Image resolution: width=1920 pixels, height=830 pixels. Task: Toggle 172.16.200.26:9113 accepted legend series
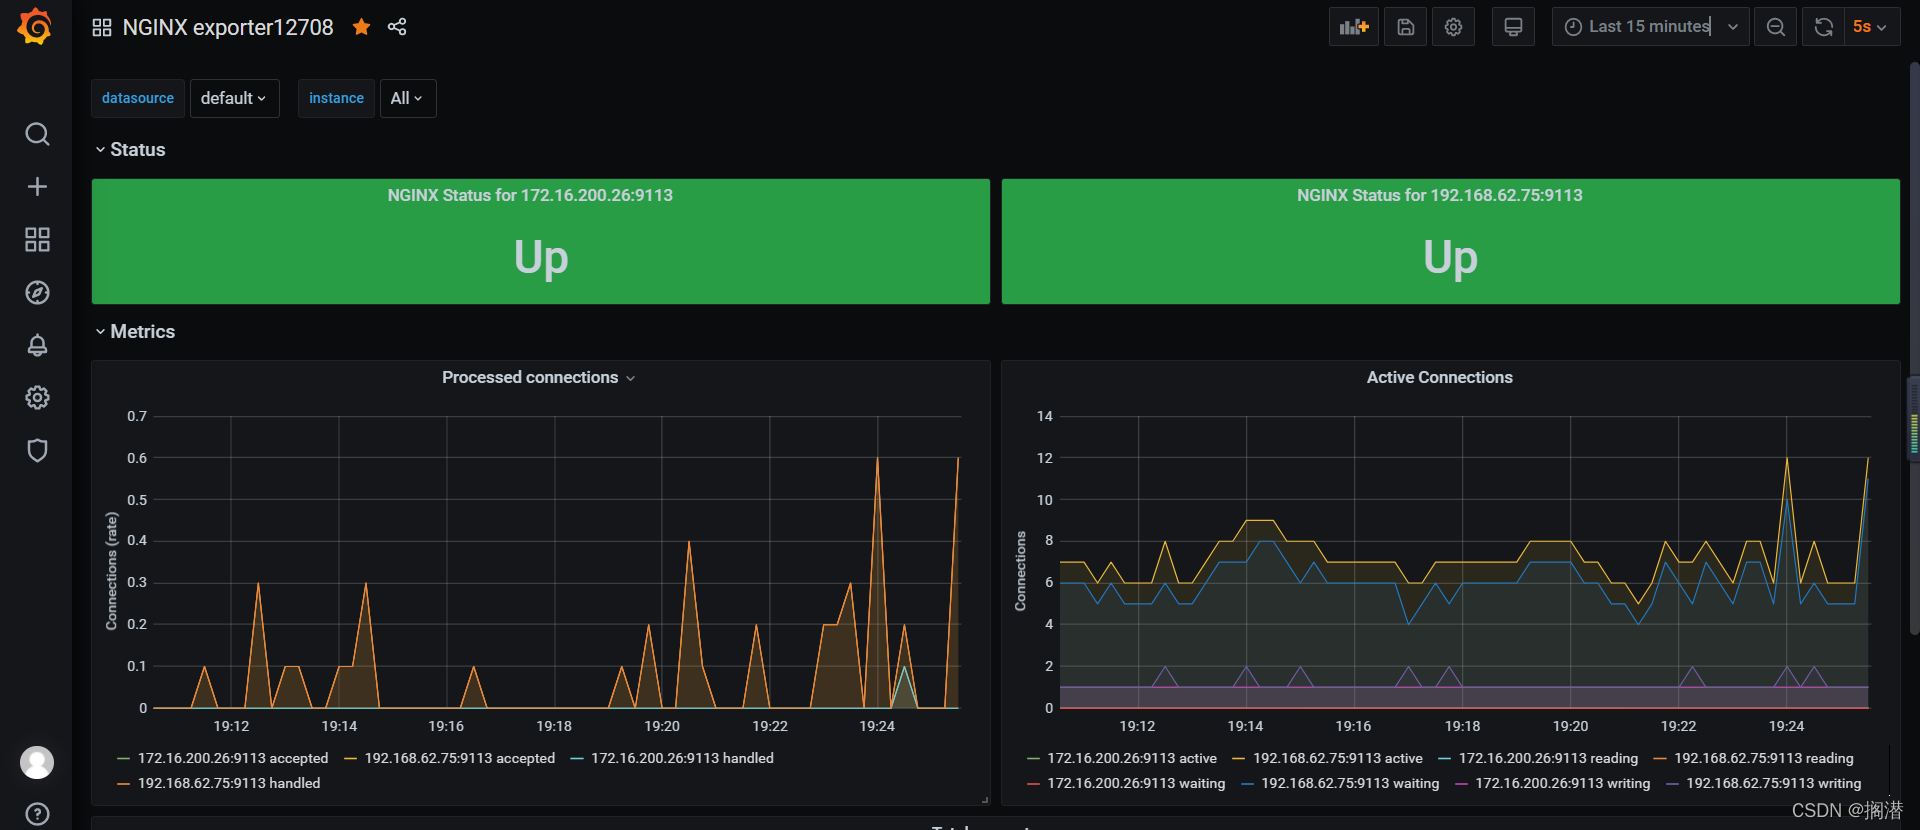point(233,758)
